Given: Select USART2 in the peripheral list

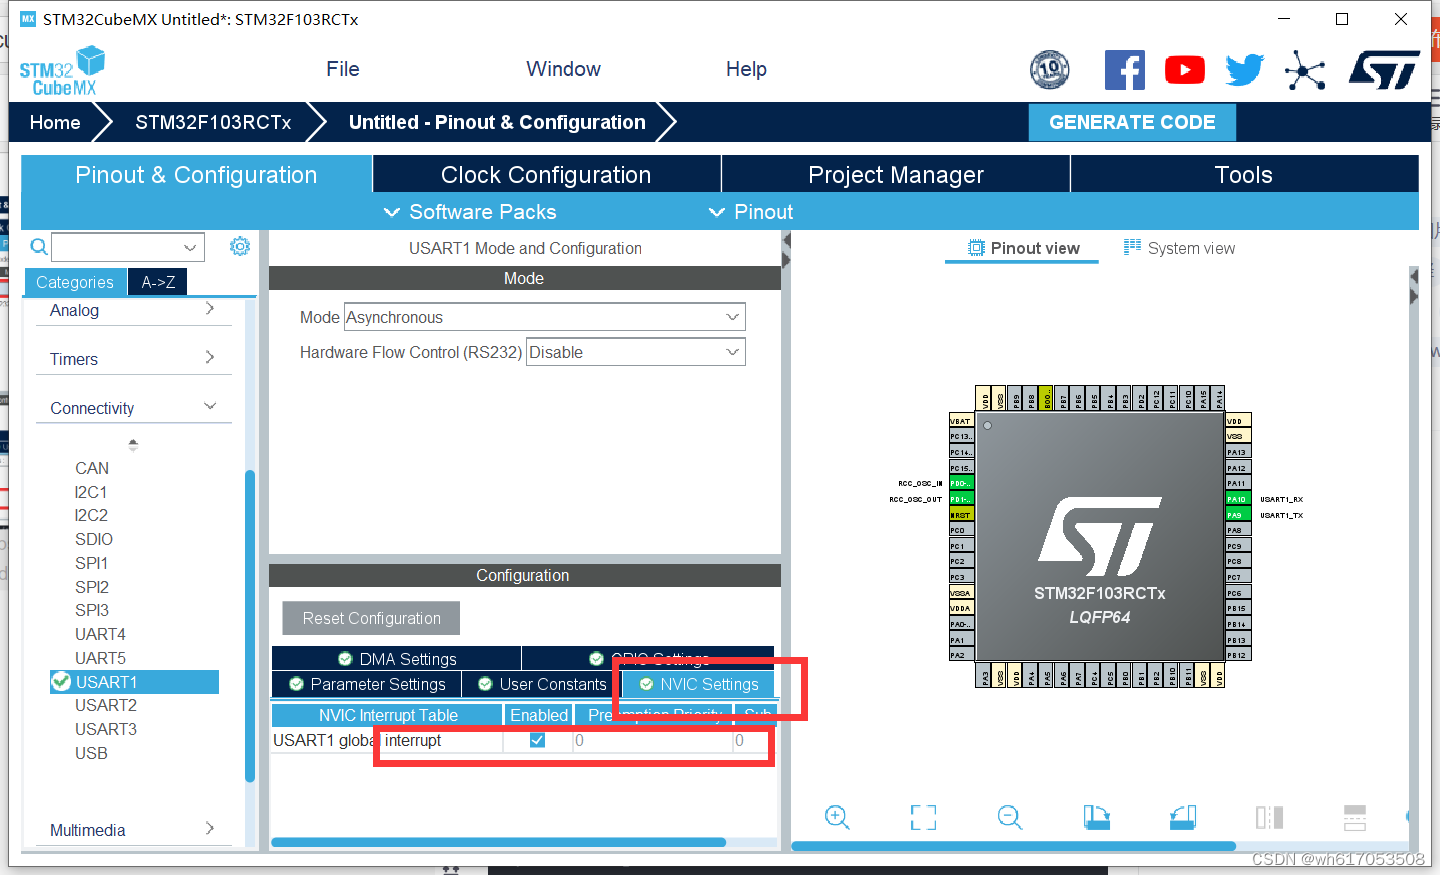Looking at the screenshot, I should [x=106, y=705].
